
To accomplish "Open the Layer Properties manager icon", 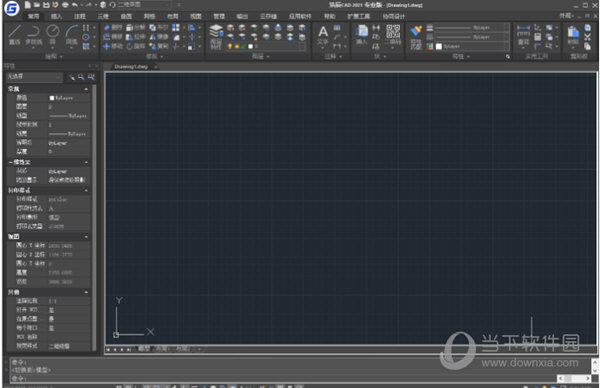I will (216, 37).
